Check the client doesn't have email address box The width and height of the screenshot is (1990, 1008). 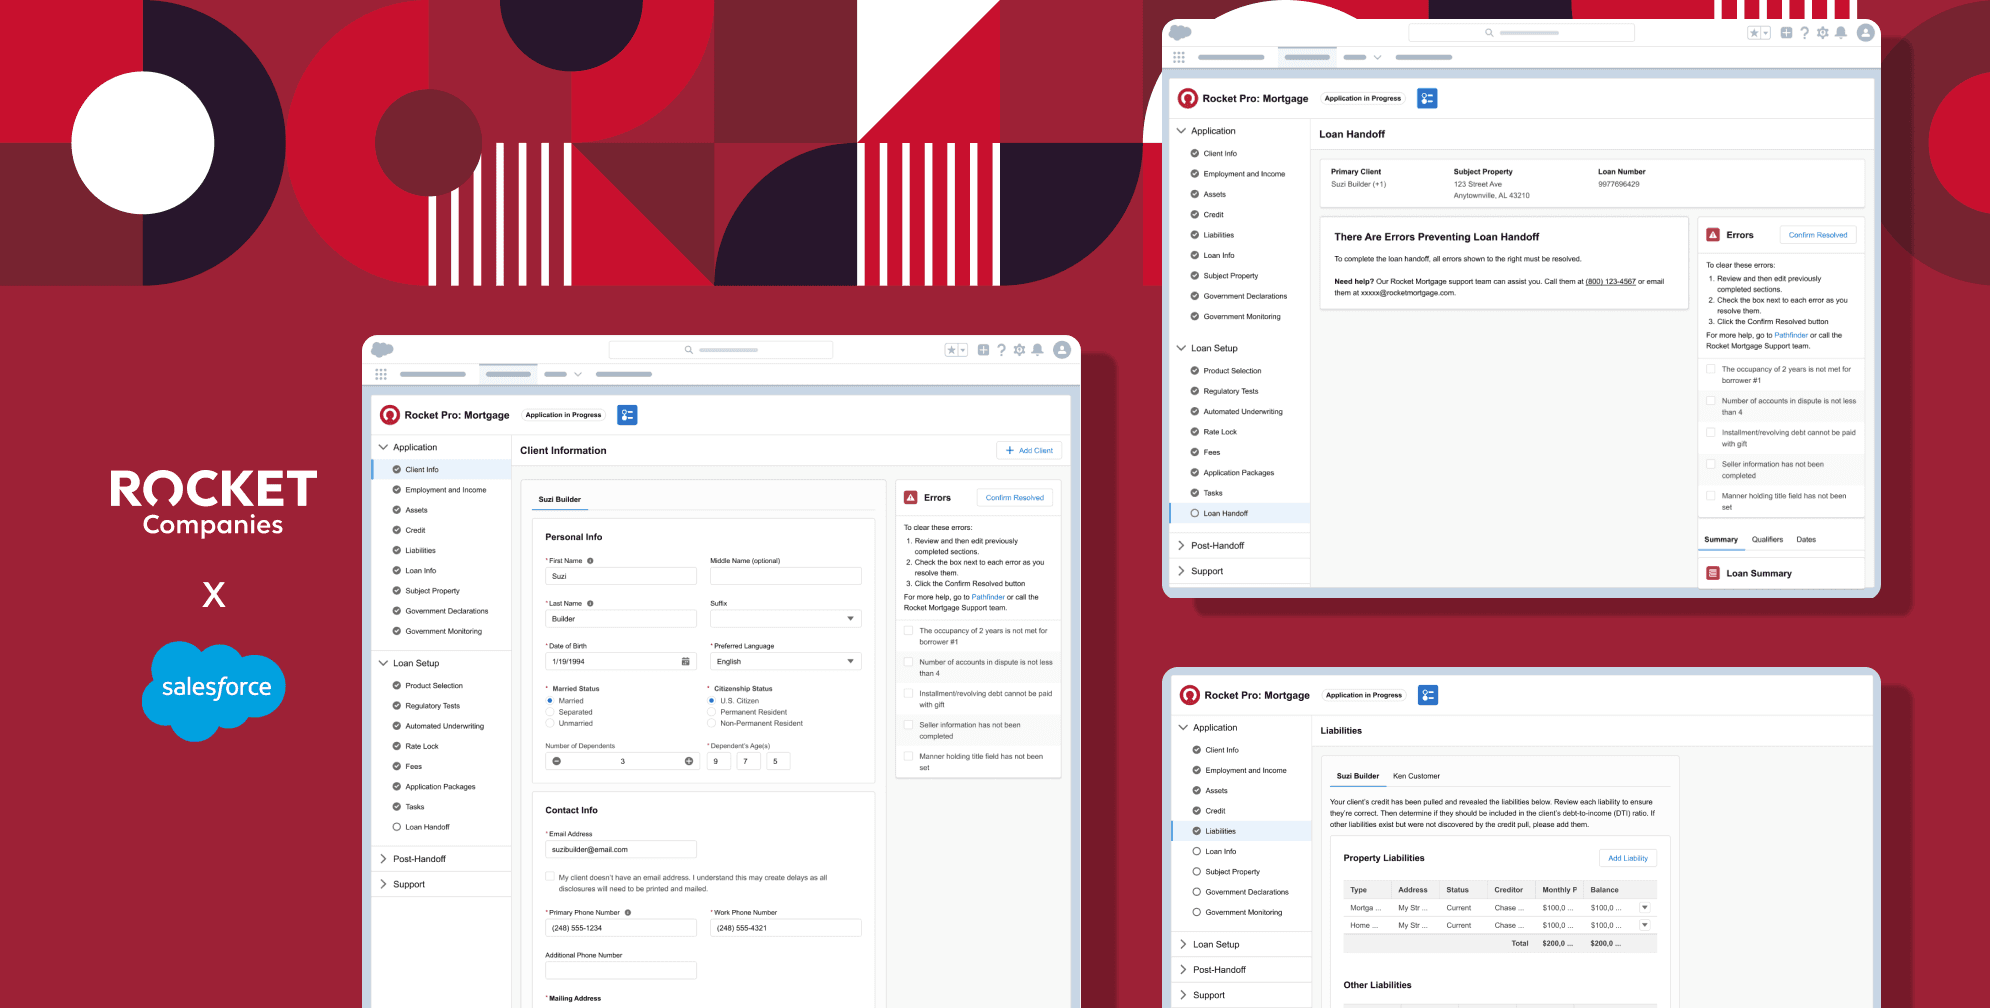click(x=550, y=877)
